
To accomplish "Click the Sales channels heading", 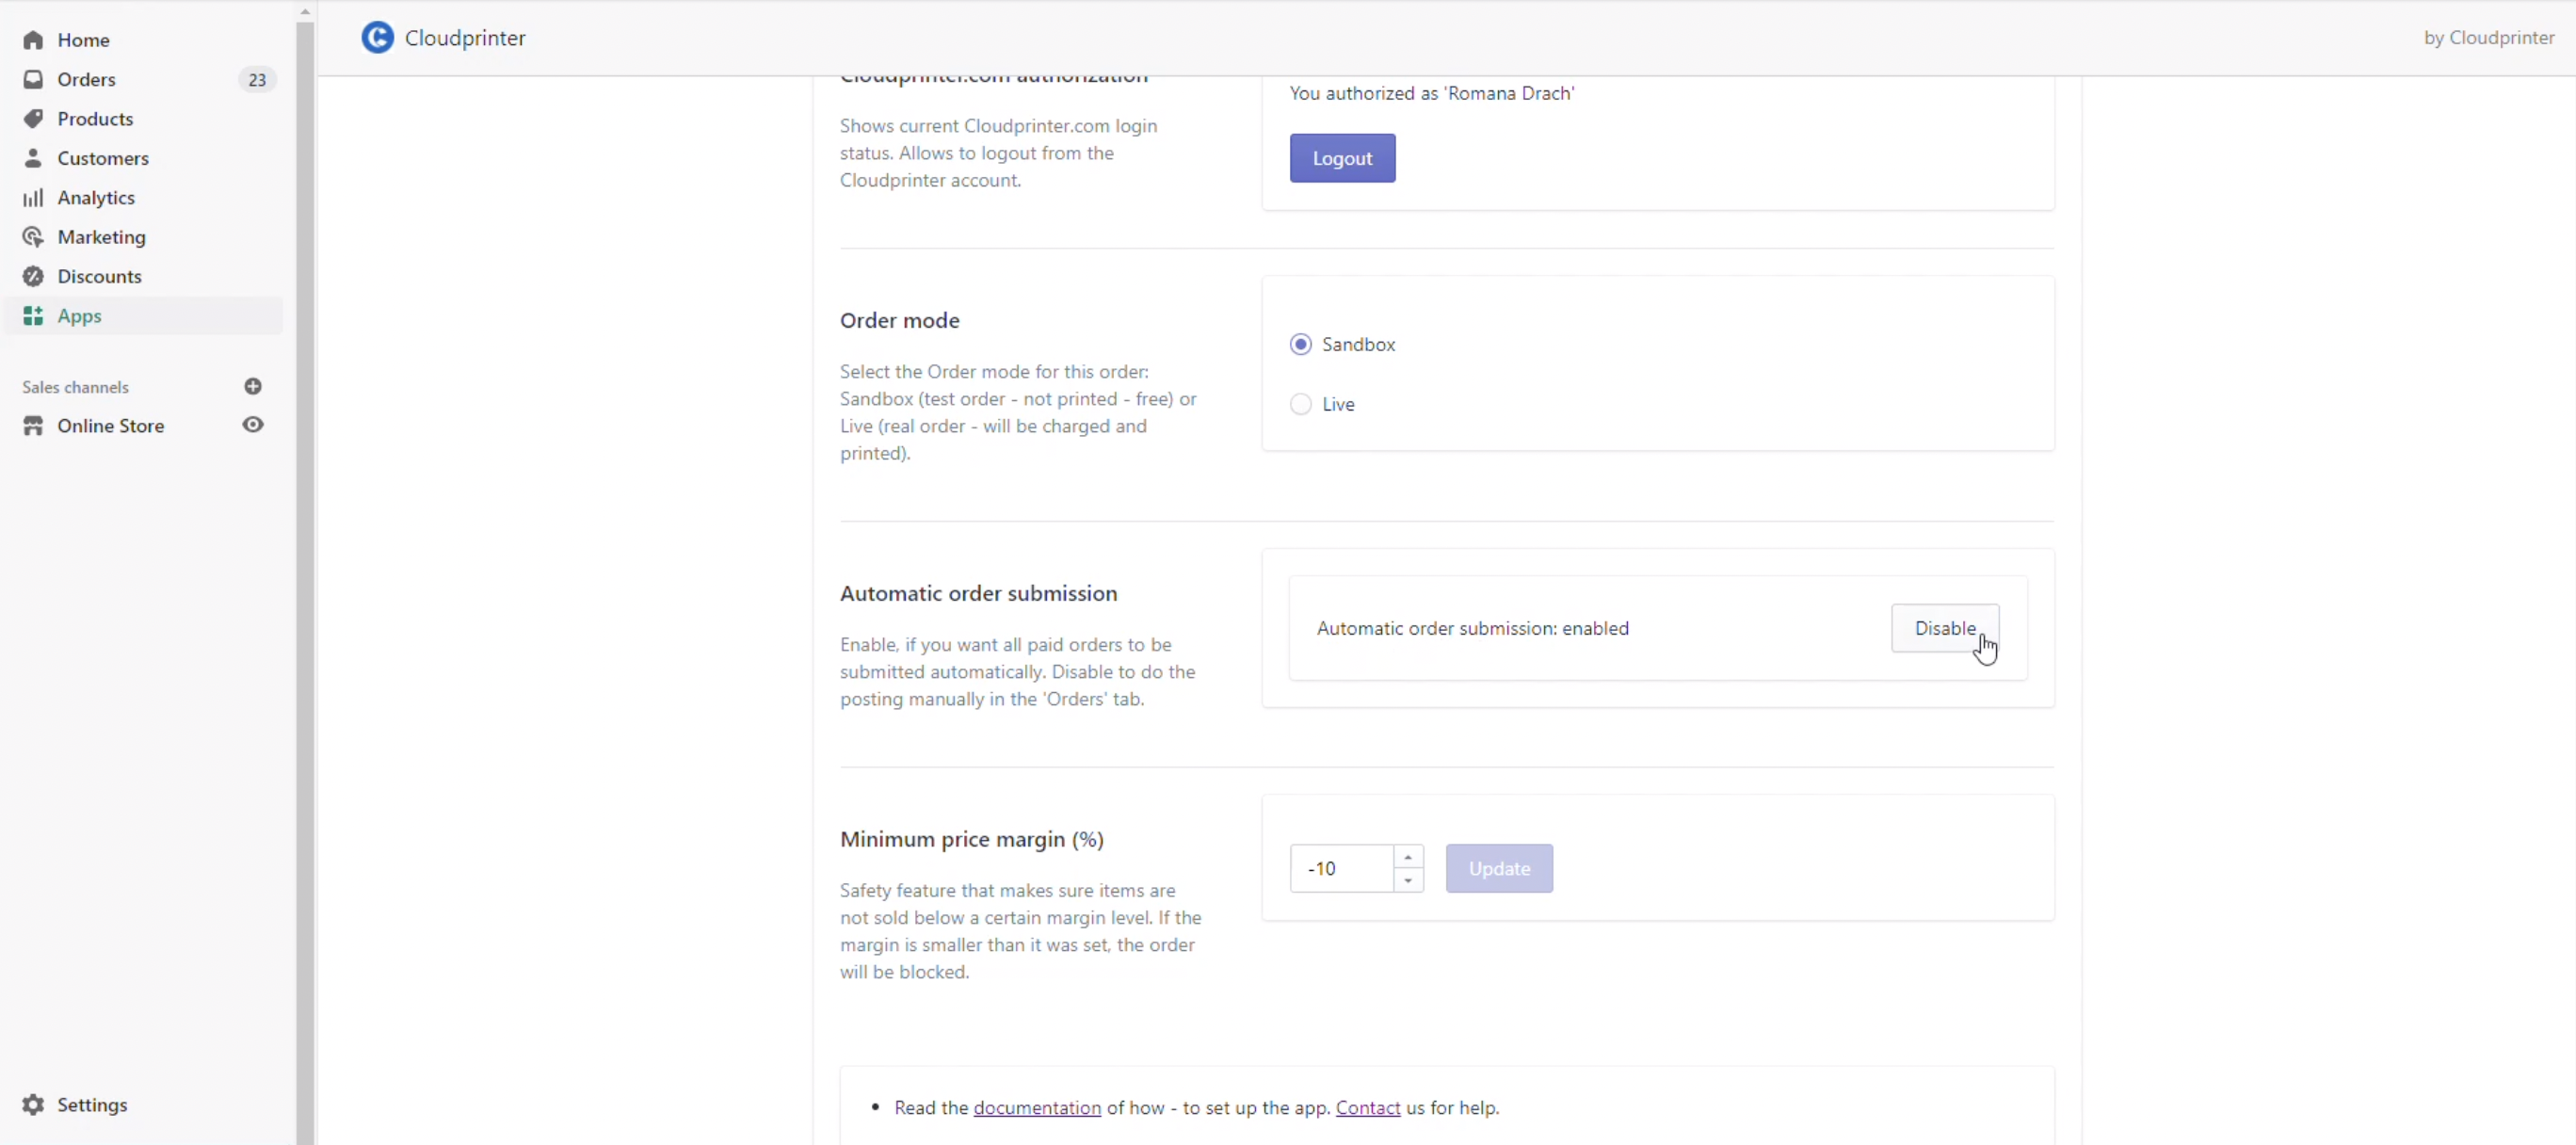I will coord(75,387).
